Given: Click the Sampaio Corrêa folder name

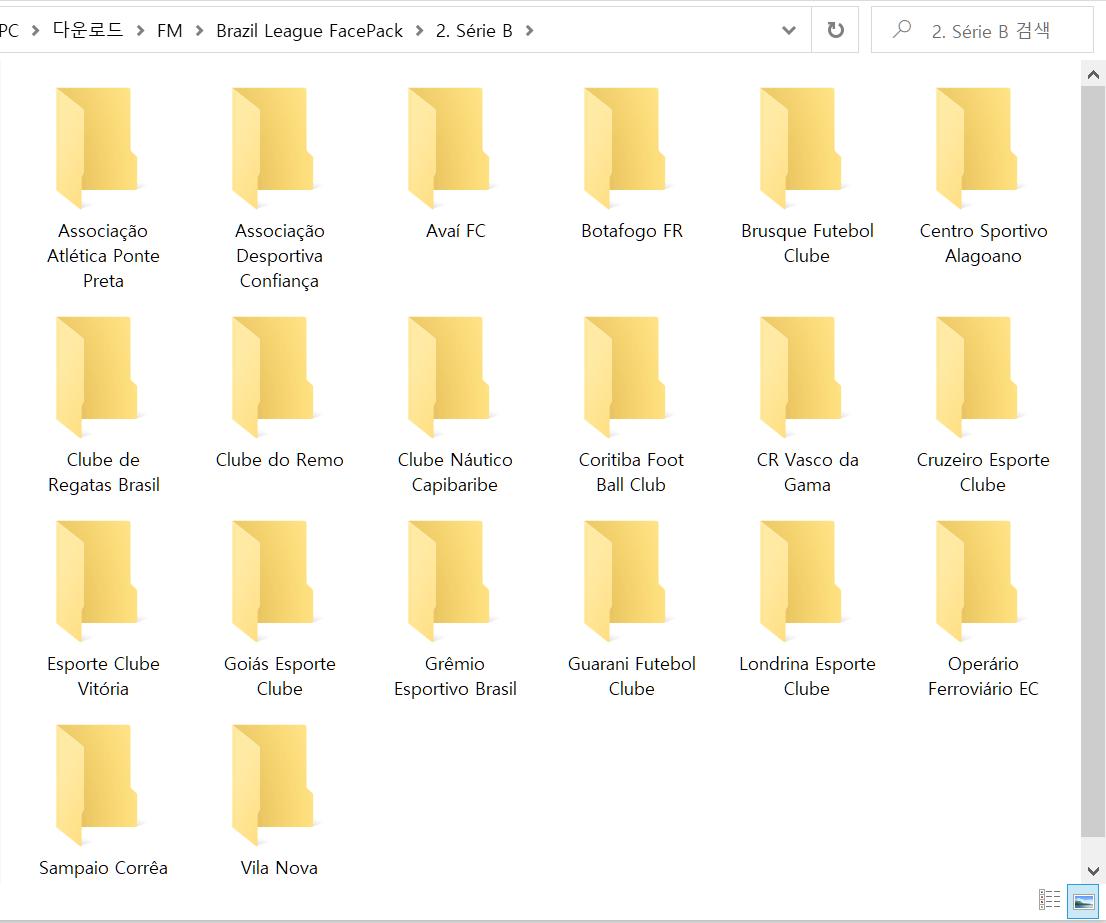Looking at the screenshot, I should [103, 868].
